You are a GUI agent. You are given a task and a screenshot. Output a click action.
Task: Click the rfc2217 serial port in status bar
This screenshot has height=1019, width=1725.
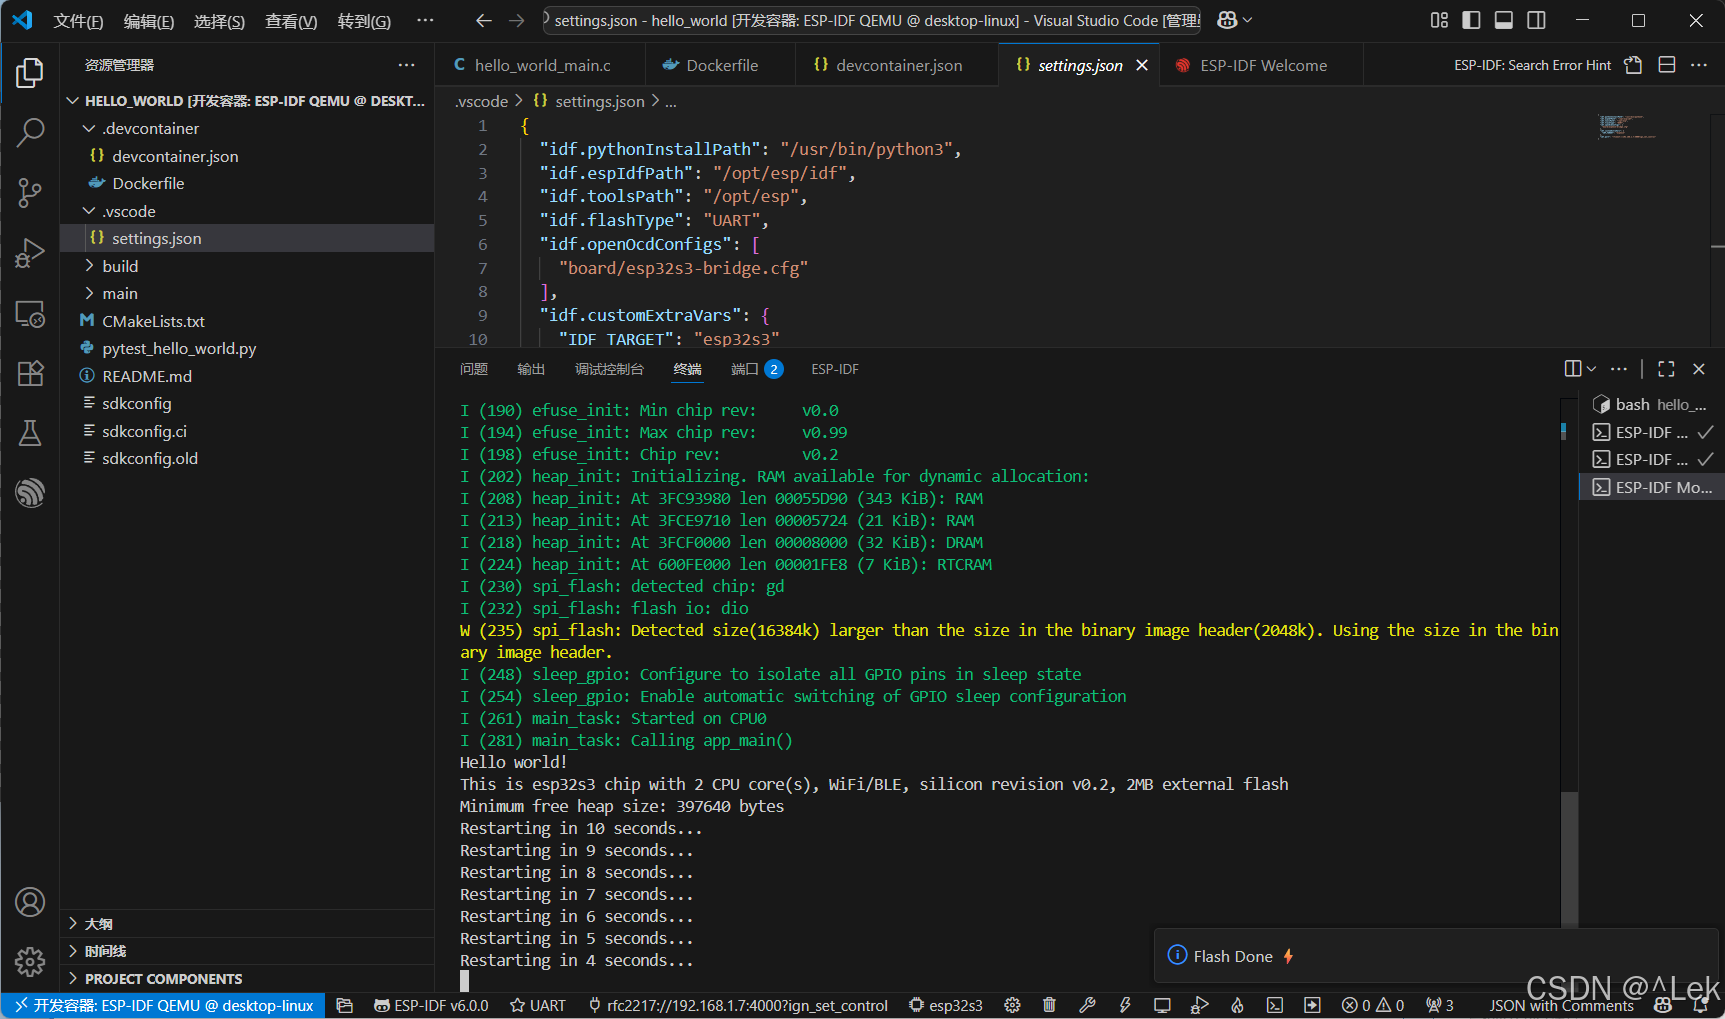pyautogui.click(x=738, y=1005)
